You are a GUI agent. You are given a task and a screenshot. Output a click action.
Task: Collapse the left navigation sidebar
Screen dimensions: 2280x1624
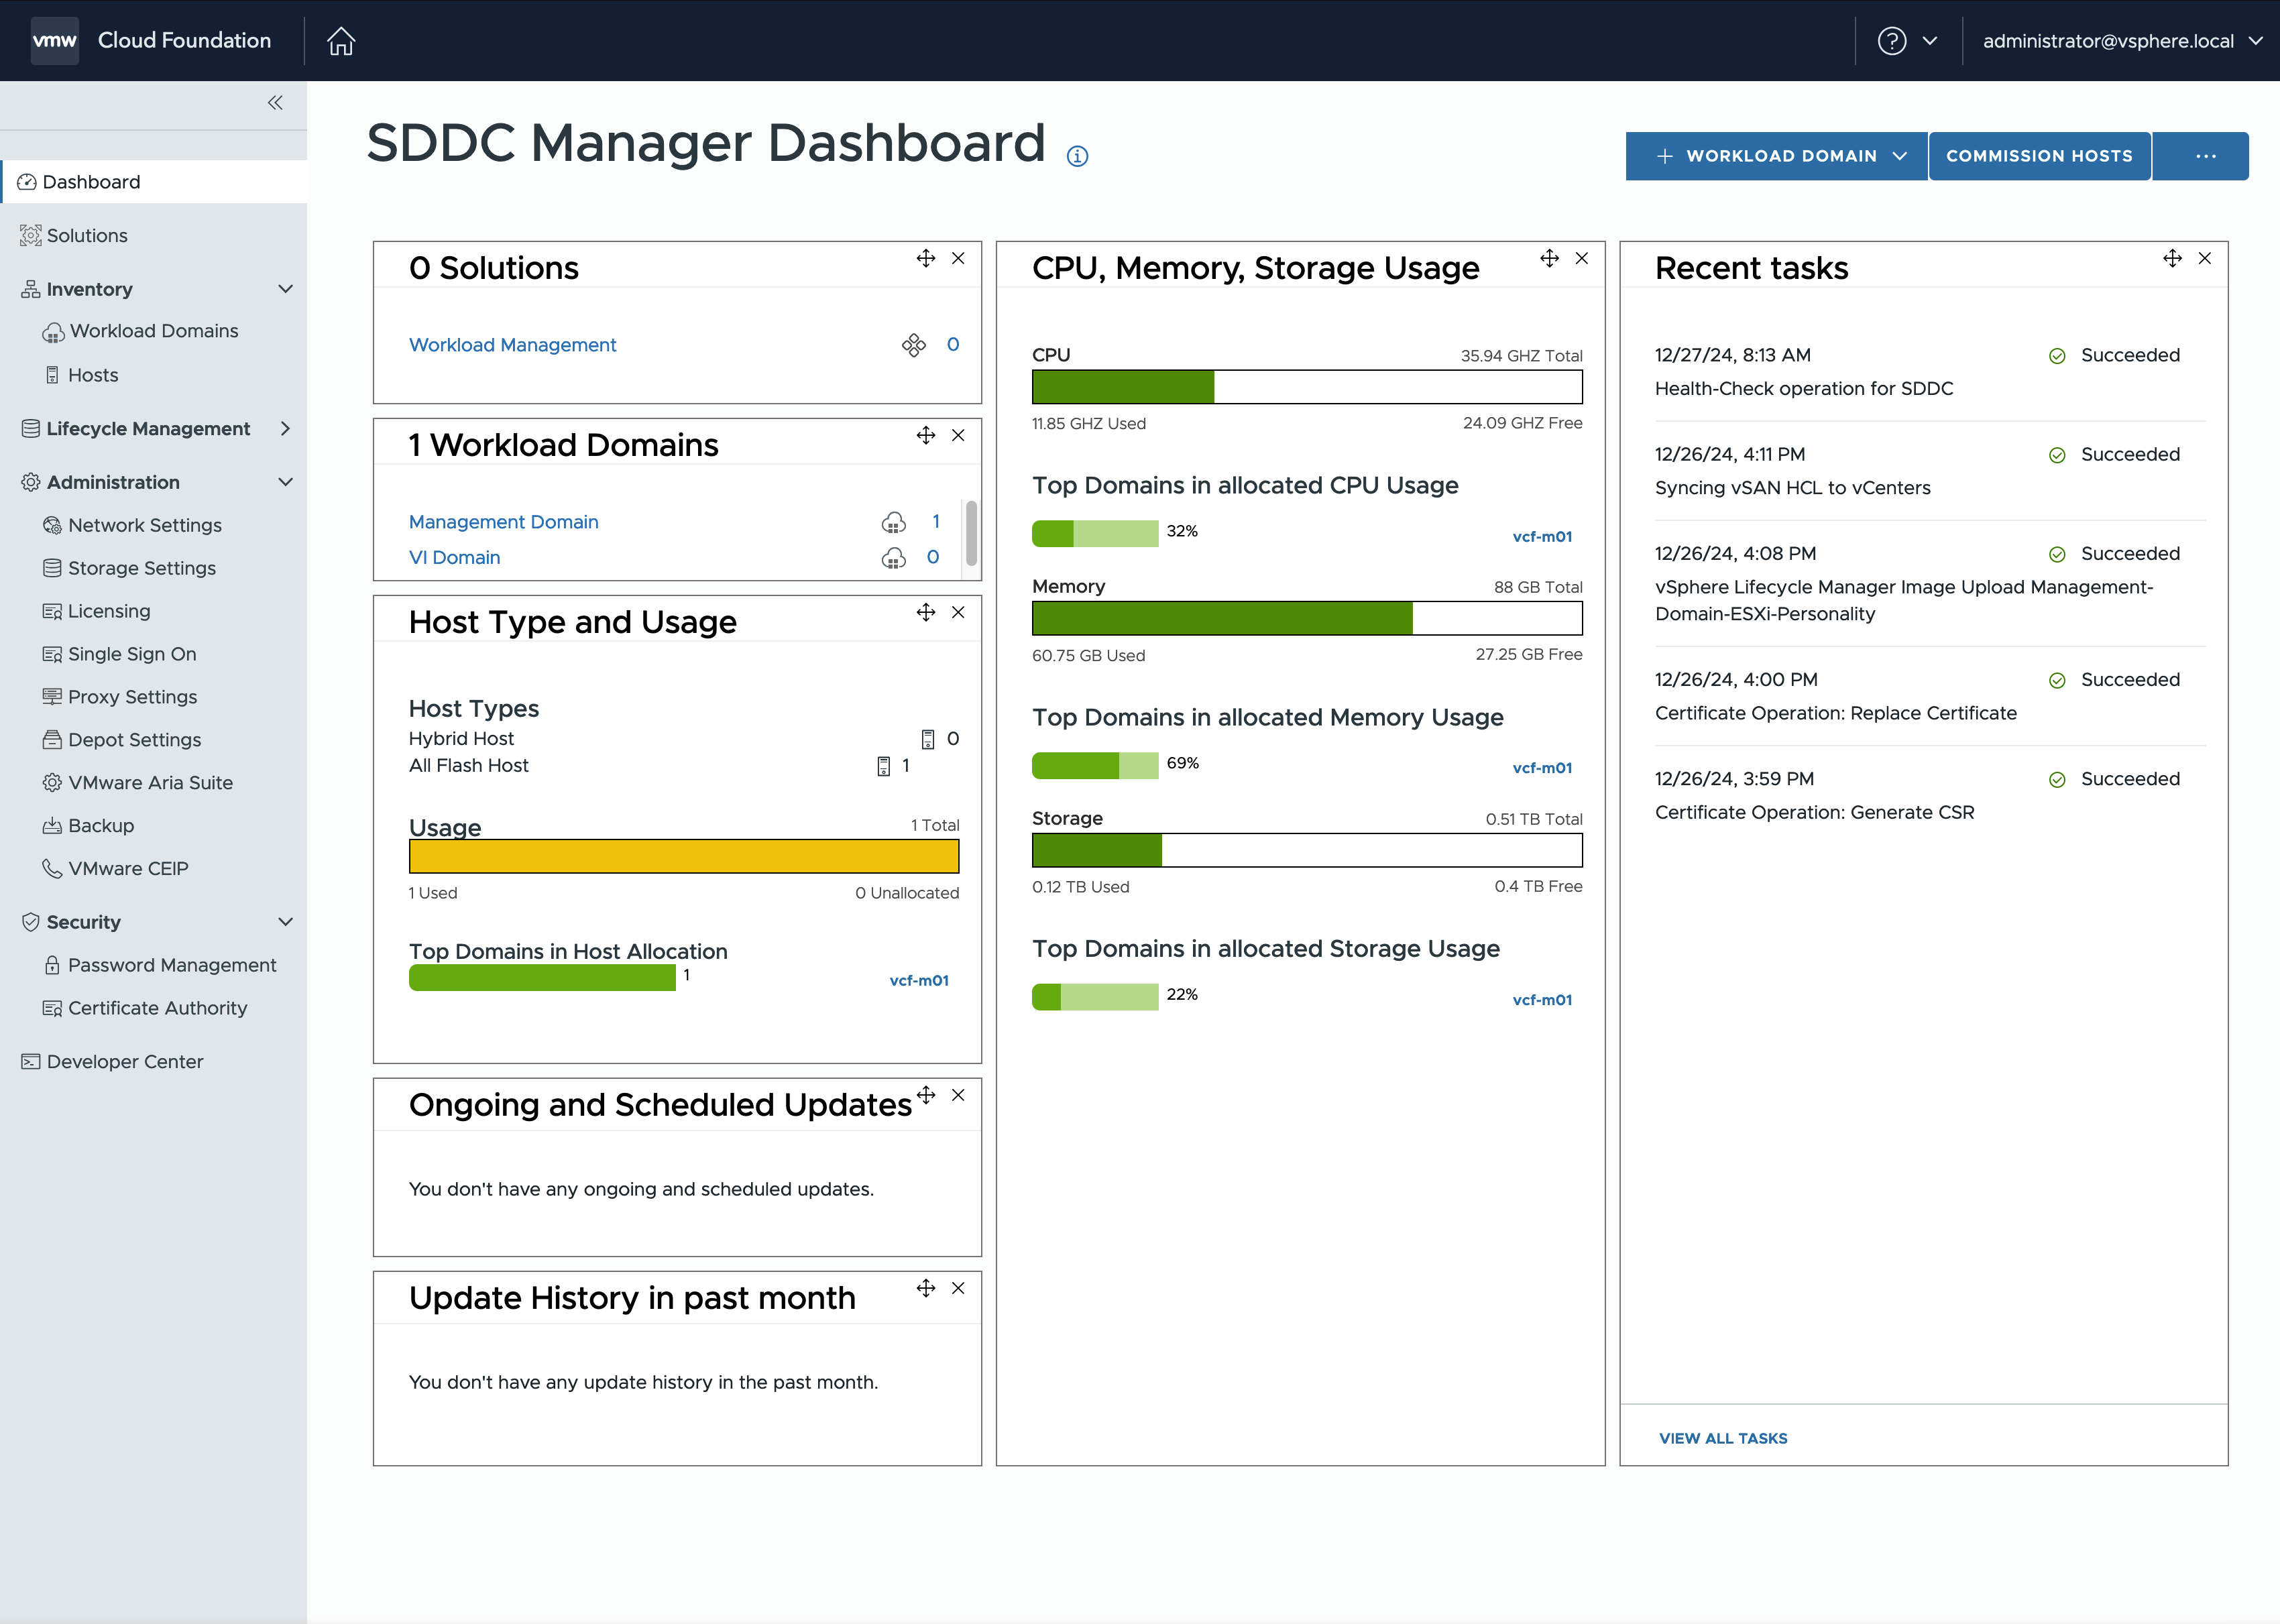[275, 102]
